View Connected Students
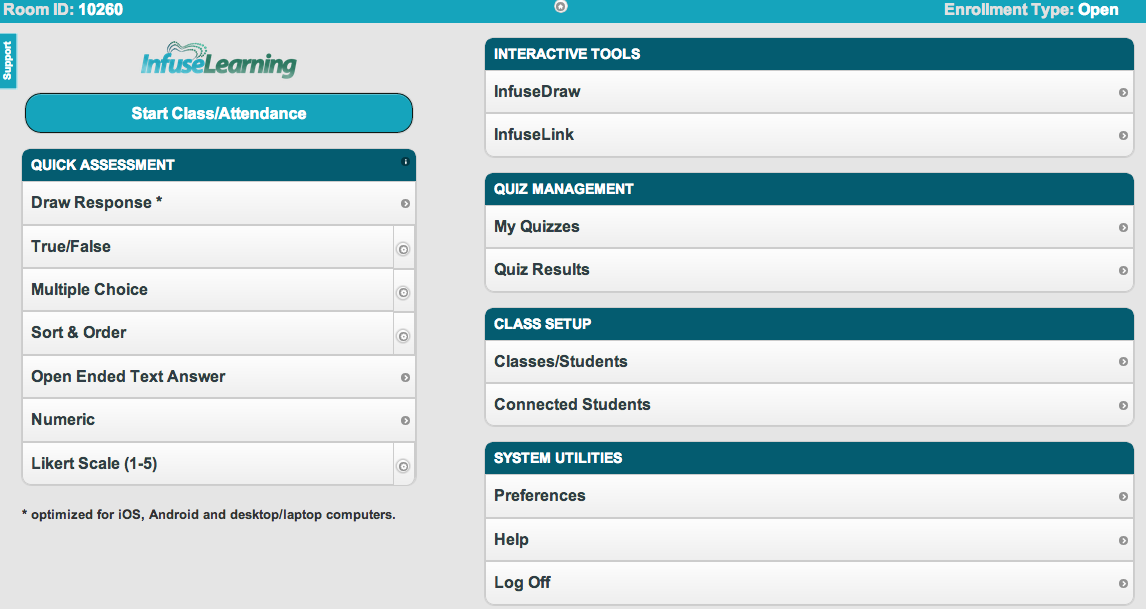 [x=809, y=405]
